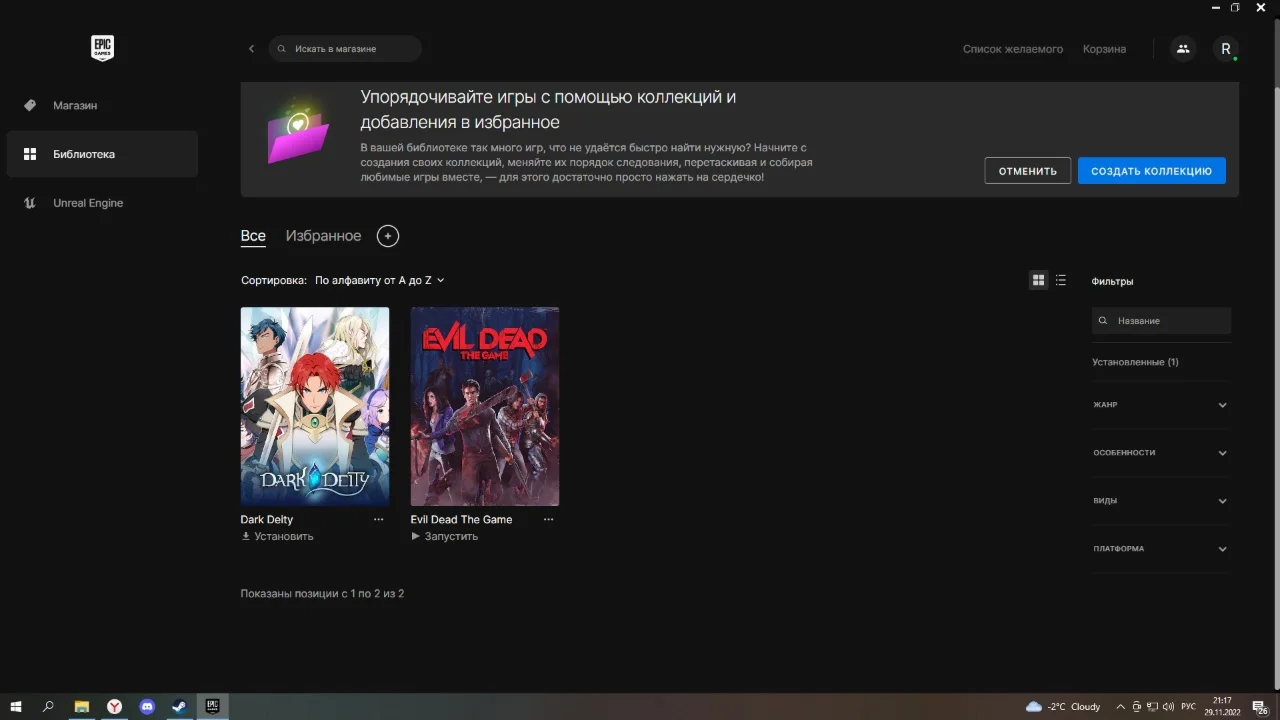This screenshot has height=720, width=1280.
Task: Open Discord from the taskbar
Action: coord(147,706)
